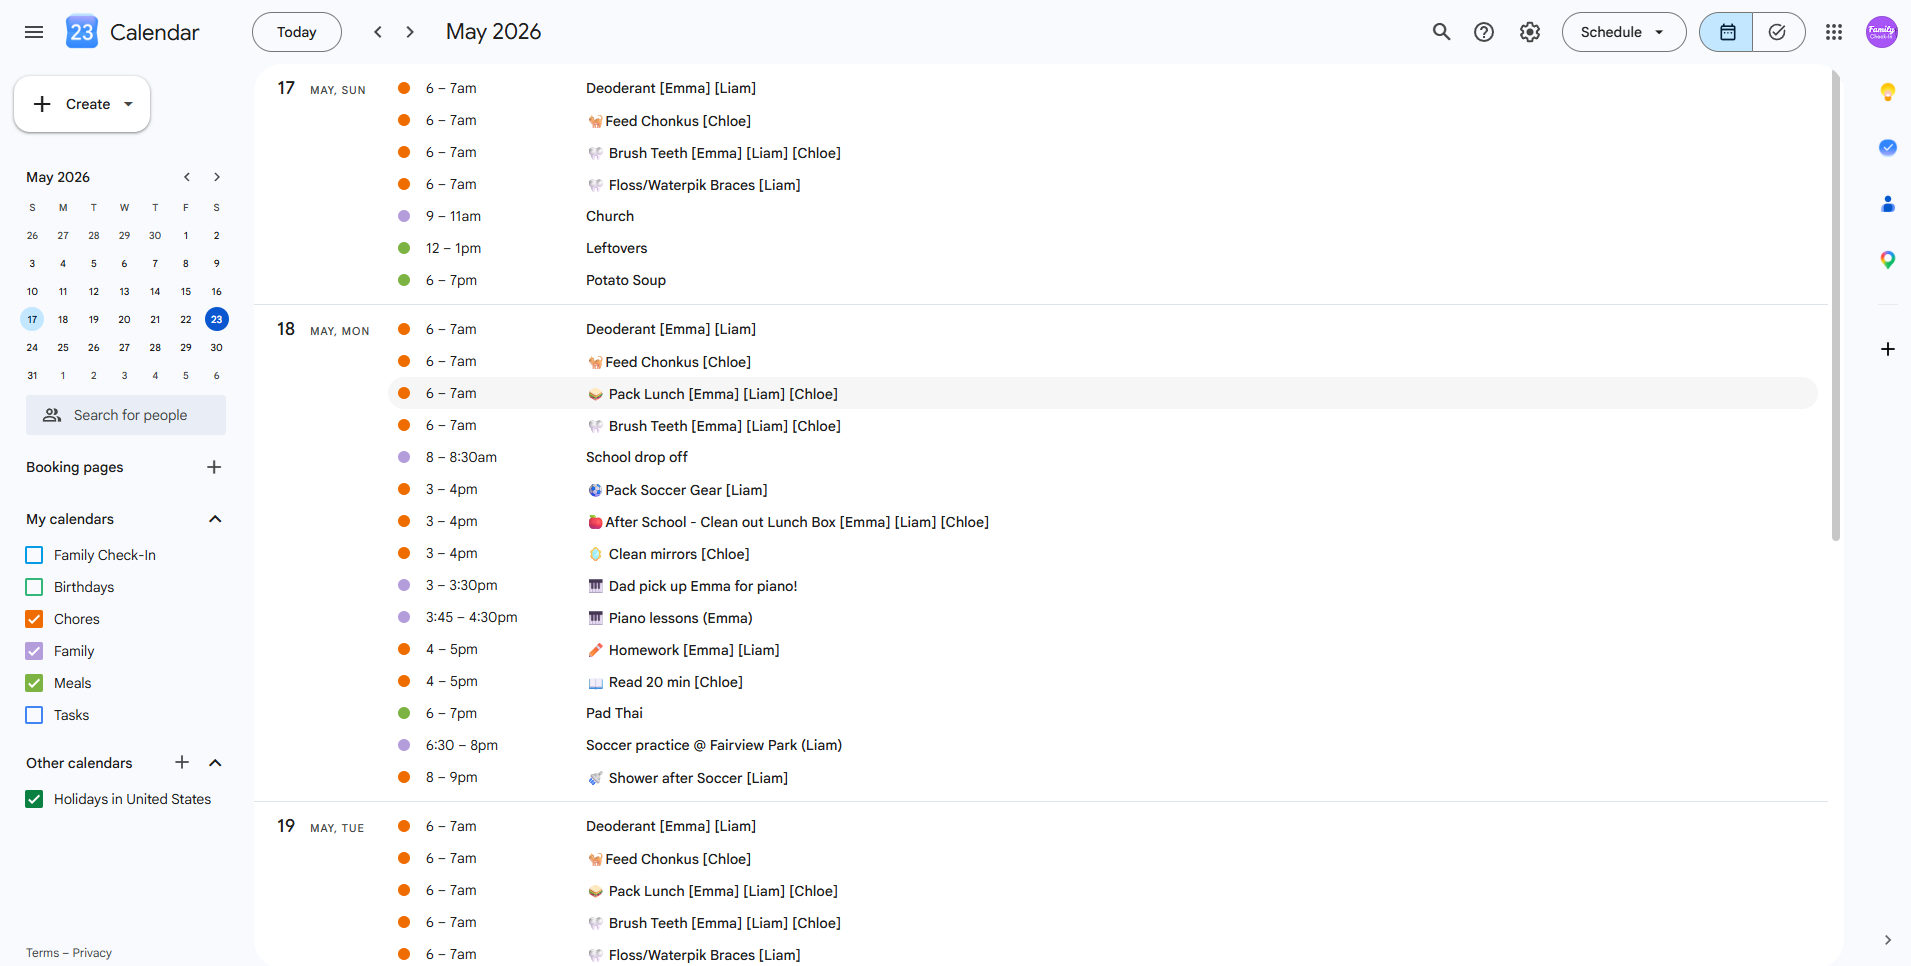
Task: Open Google Tasks in side panel
Action: 1888,148
